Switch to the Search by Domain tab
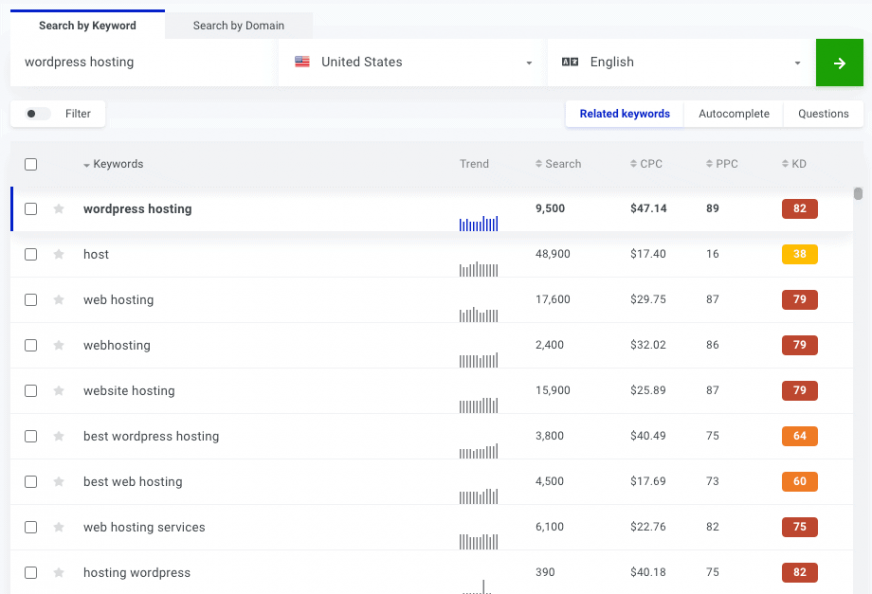The height and width of the screenshot is (594, 872). [x=238, y=26]
